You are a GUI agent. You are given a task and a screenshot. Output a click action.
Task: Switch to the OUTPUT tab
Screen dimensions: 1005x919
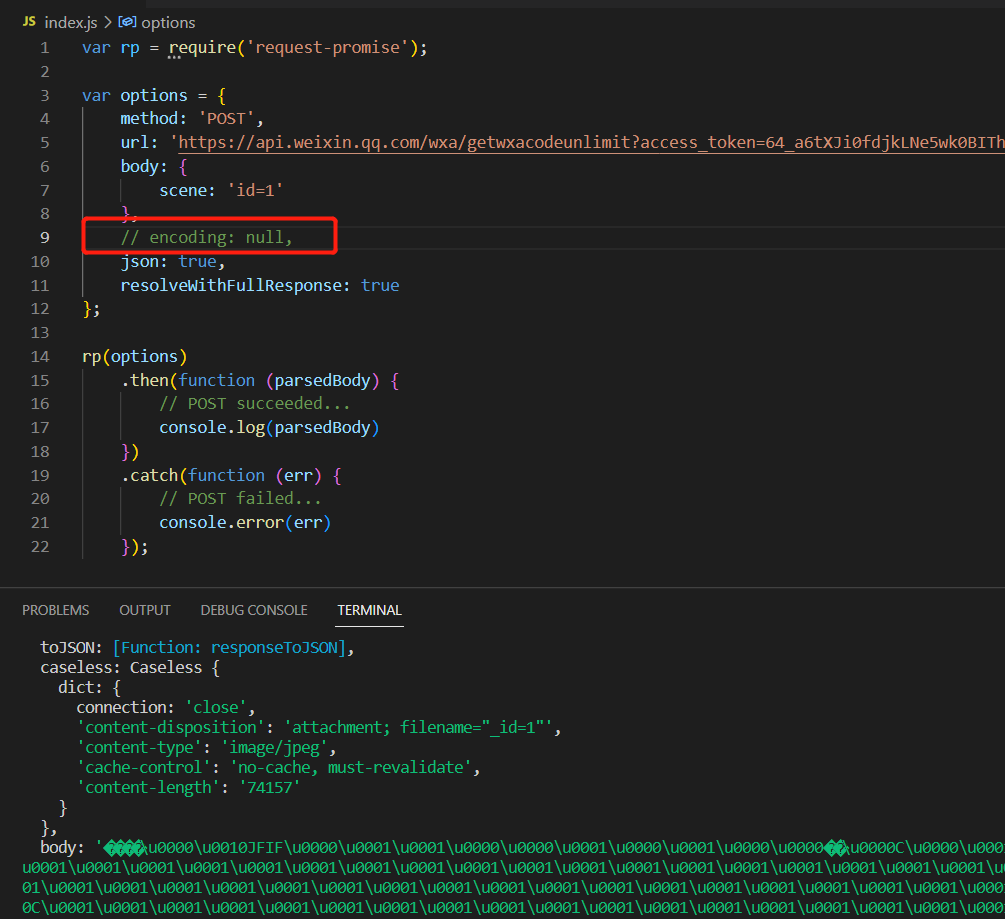[145, 610]
